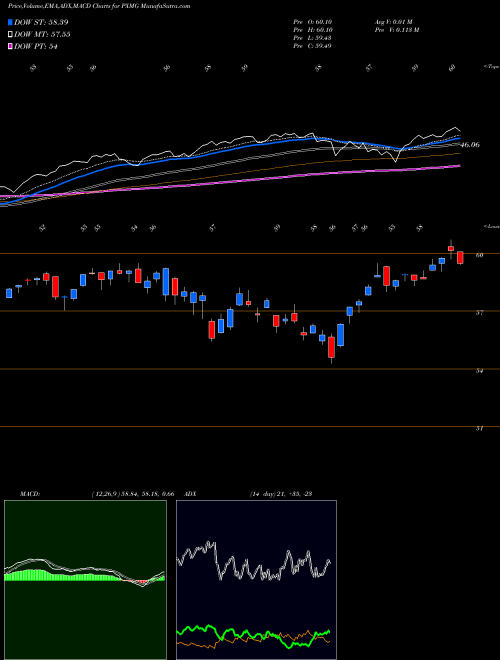Click the 60 price axis label

[x=479, y=255]
